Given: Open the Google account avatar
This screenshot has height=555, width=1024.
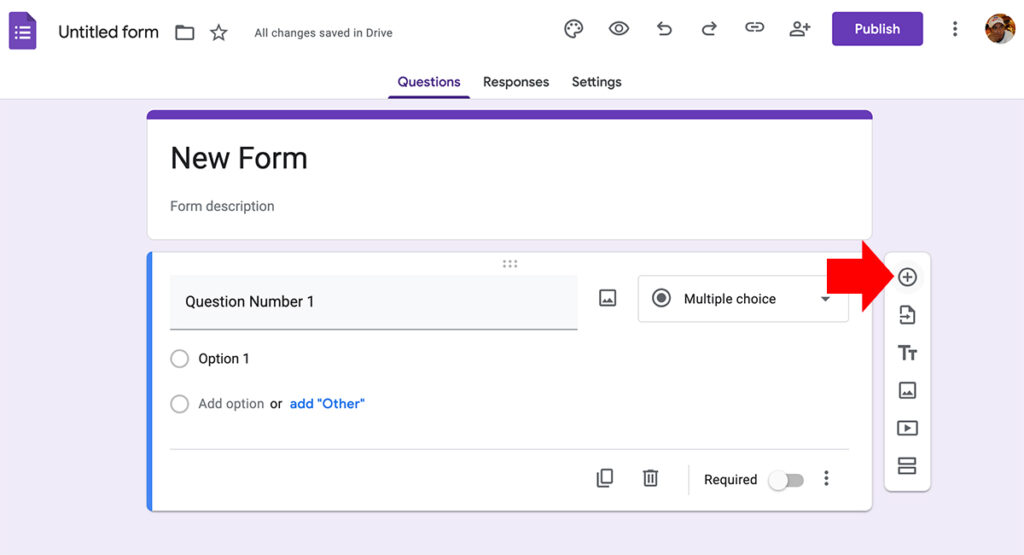Looking at the screenshot, I should point(1000,29).
